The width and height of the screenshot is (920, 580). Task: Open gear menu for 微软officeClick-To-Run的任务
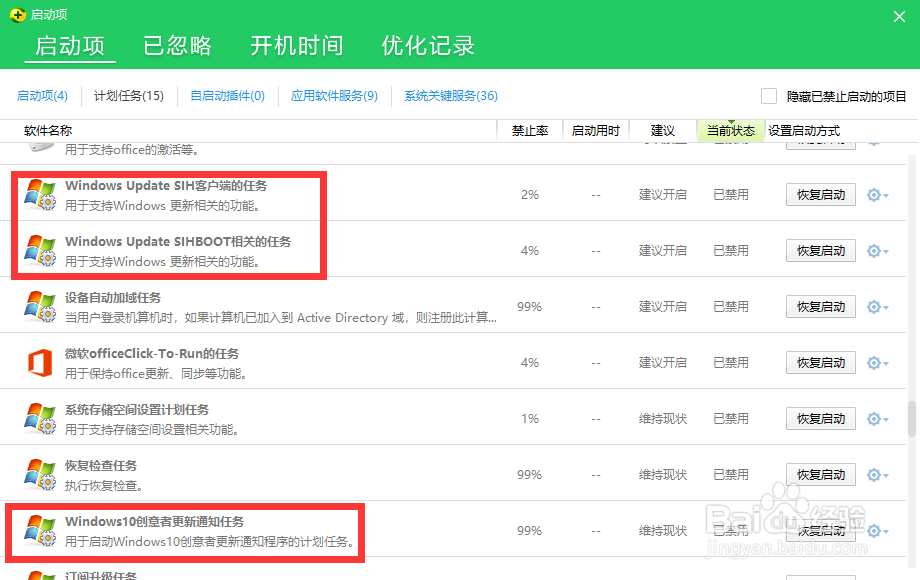[x=877, y=363]
